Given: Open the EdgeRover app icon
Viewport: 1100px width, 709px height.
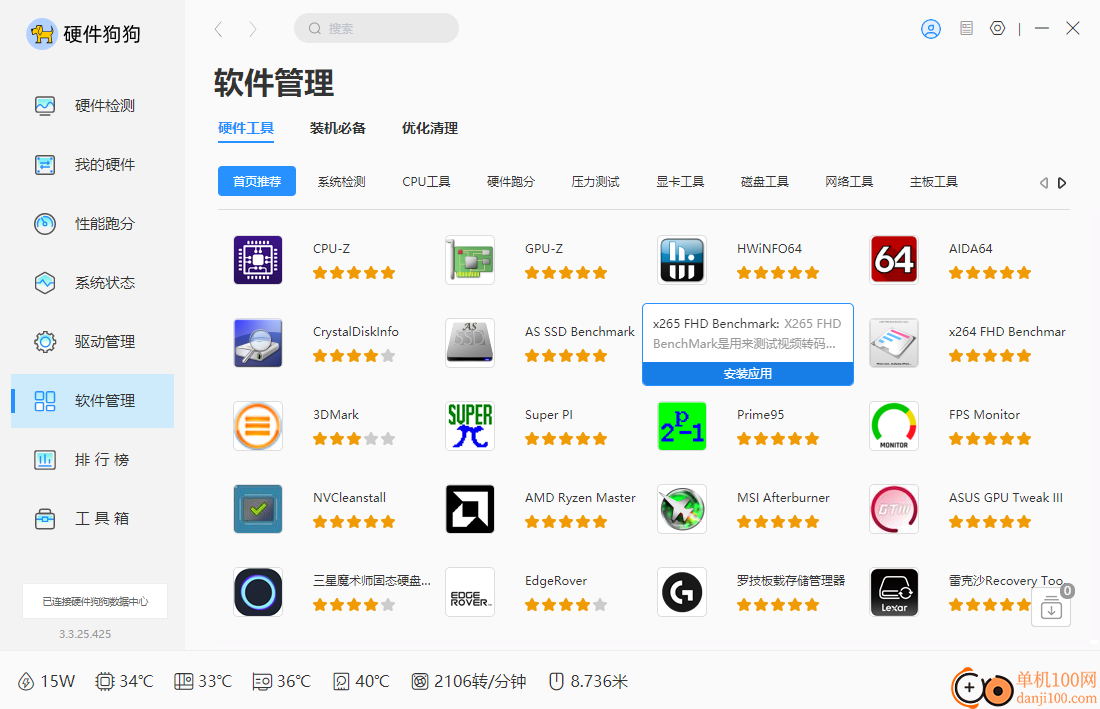Looking at the screenshot, I should click(470, 592).
